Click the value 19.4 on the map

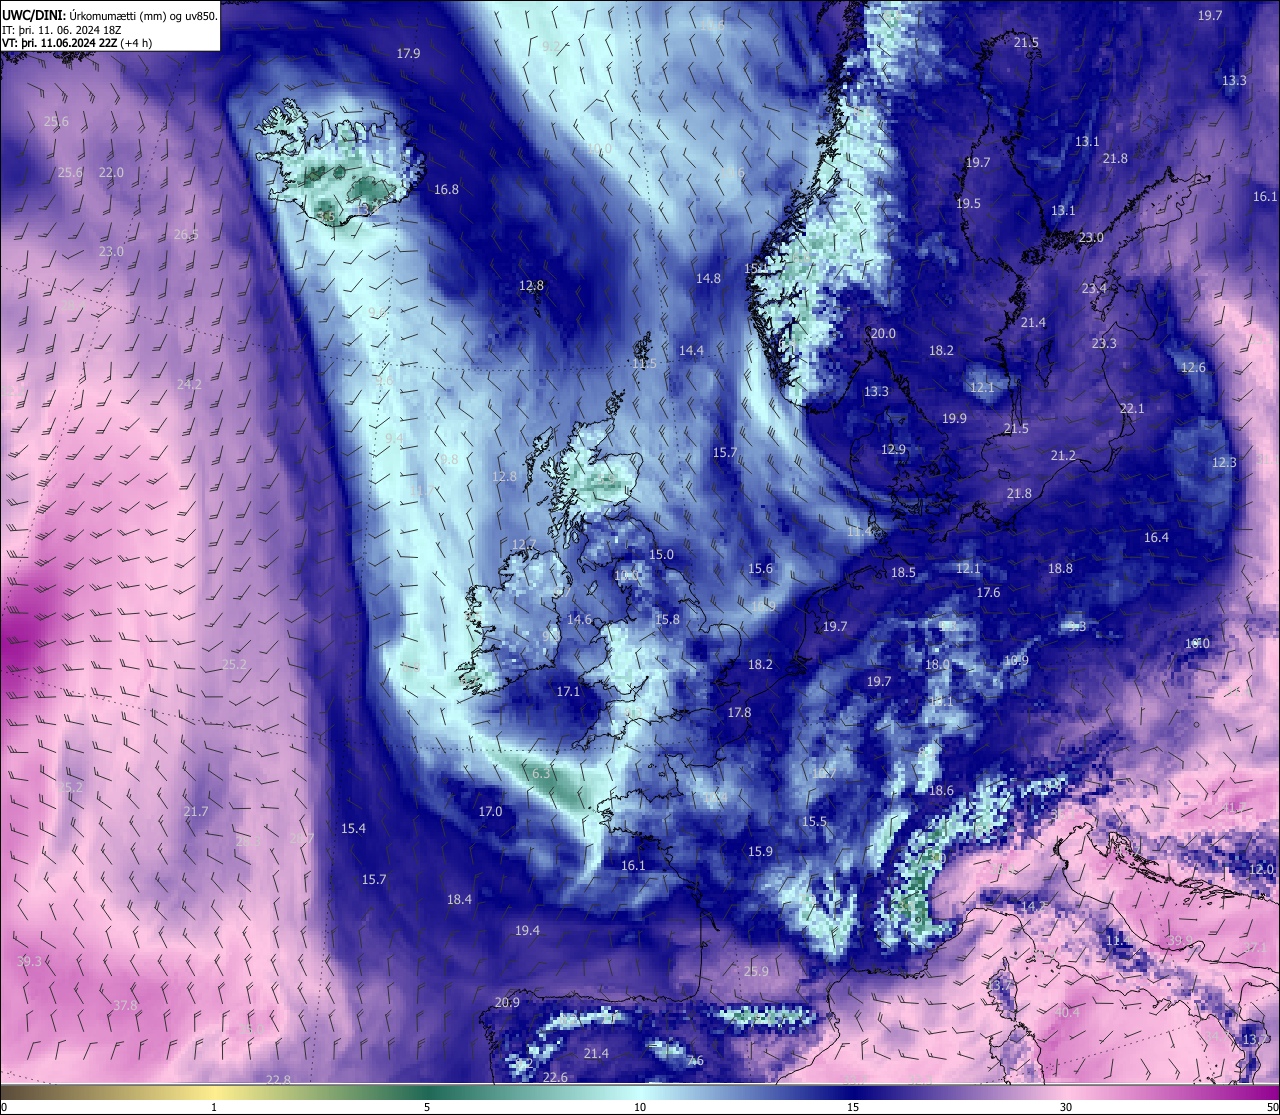point(527,931)
